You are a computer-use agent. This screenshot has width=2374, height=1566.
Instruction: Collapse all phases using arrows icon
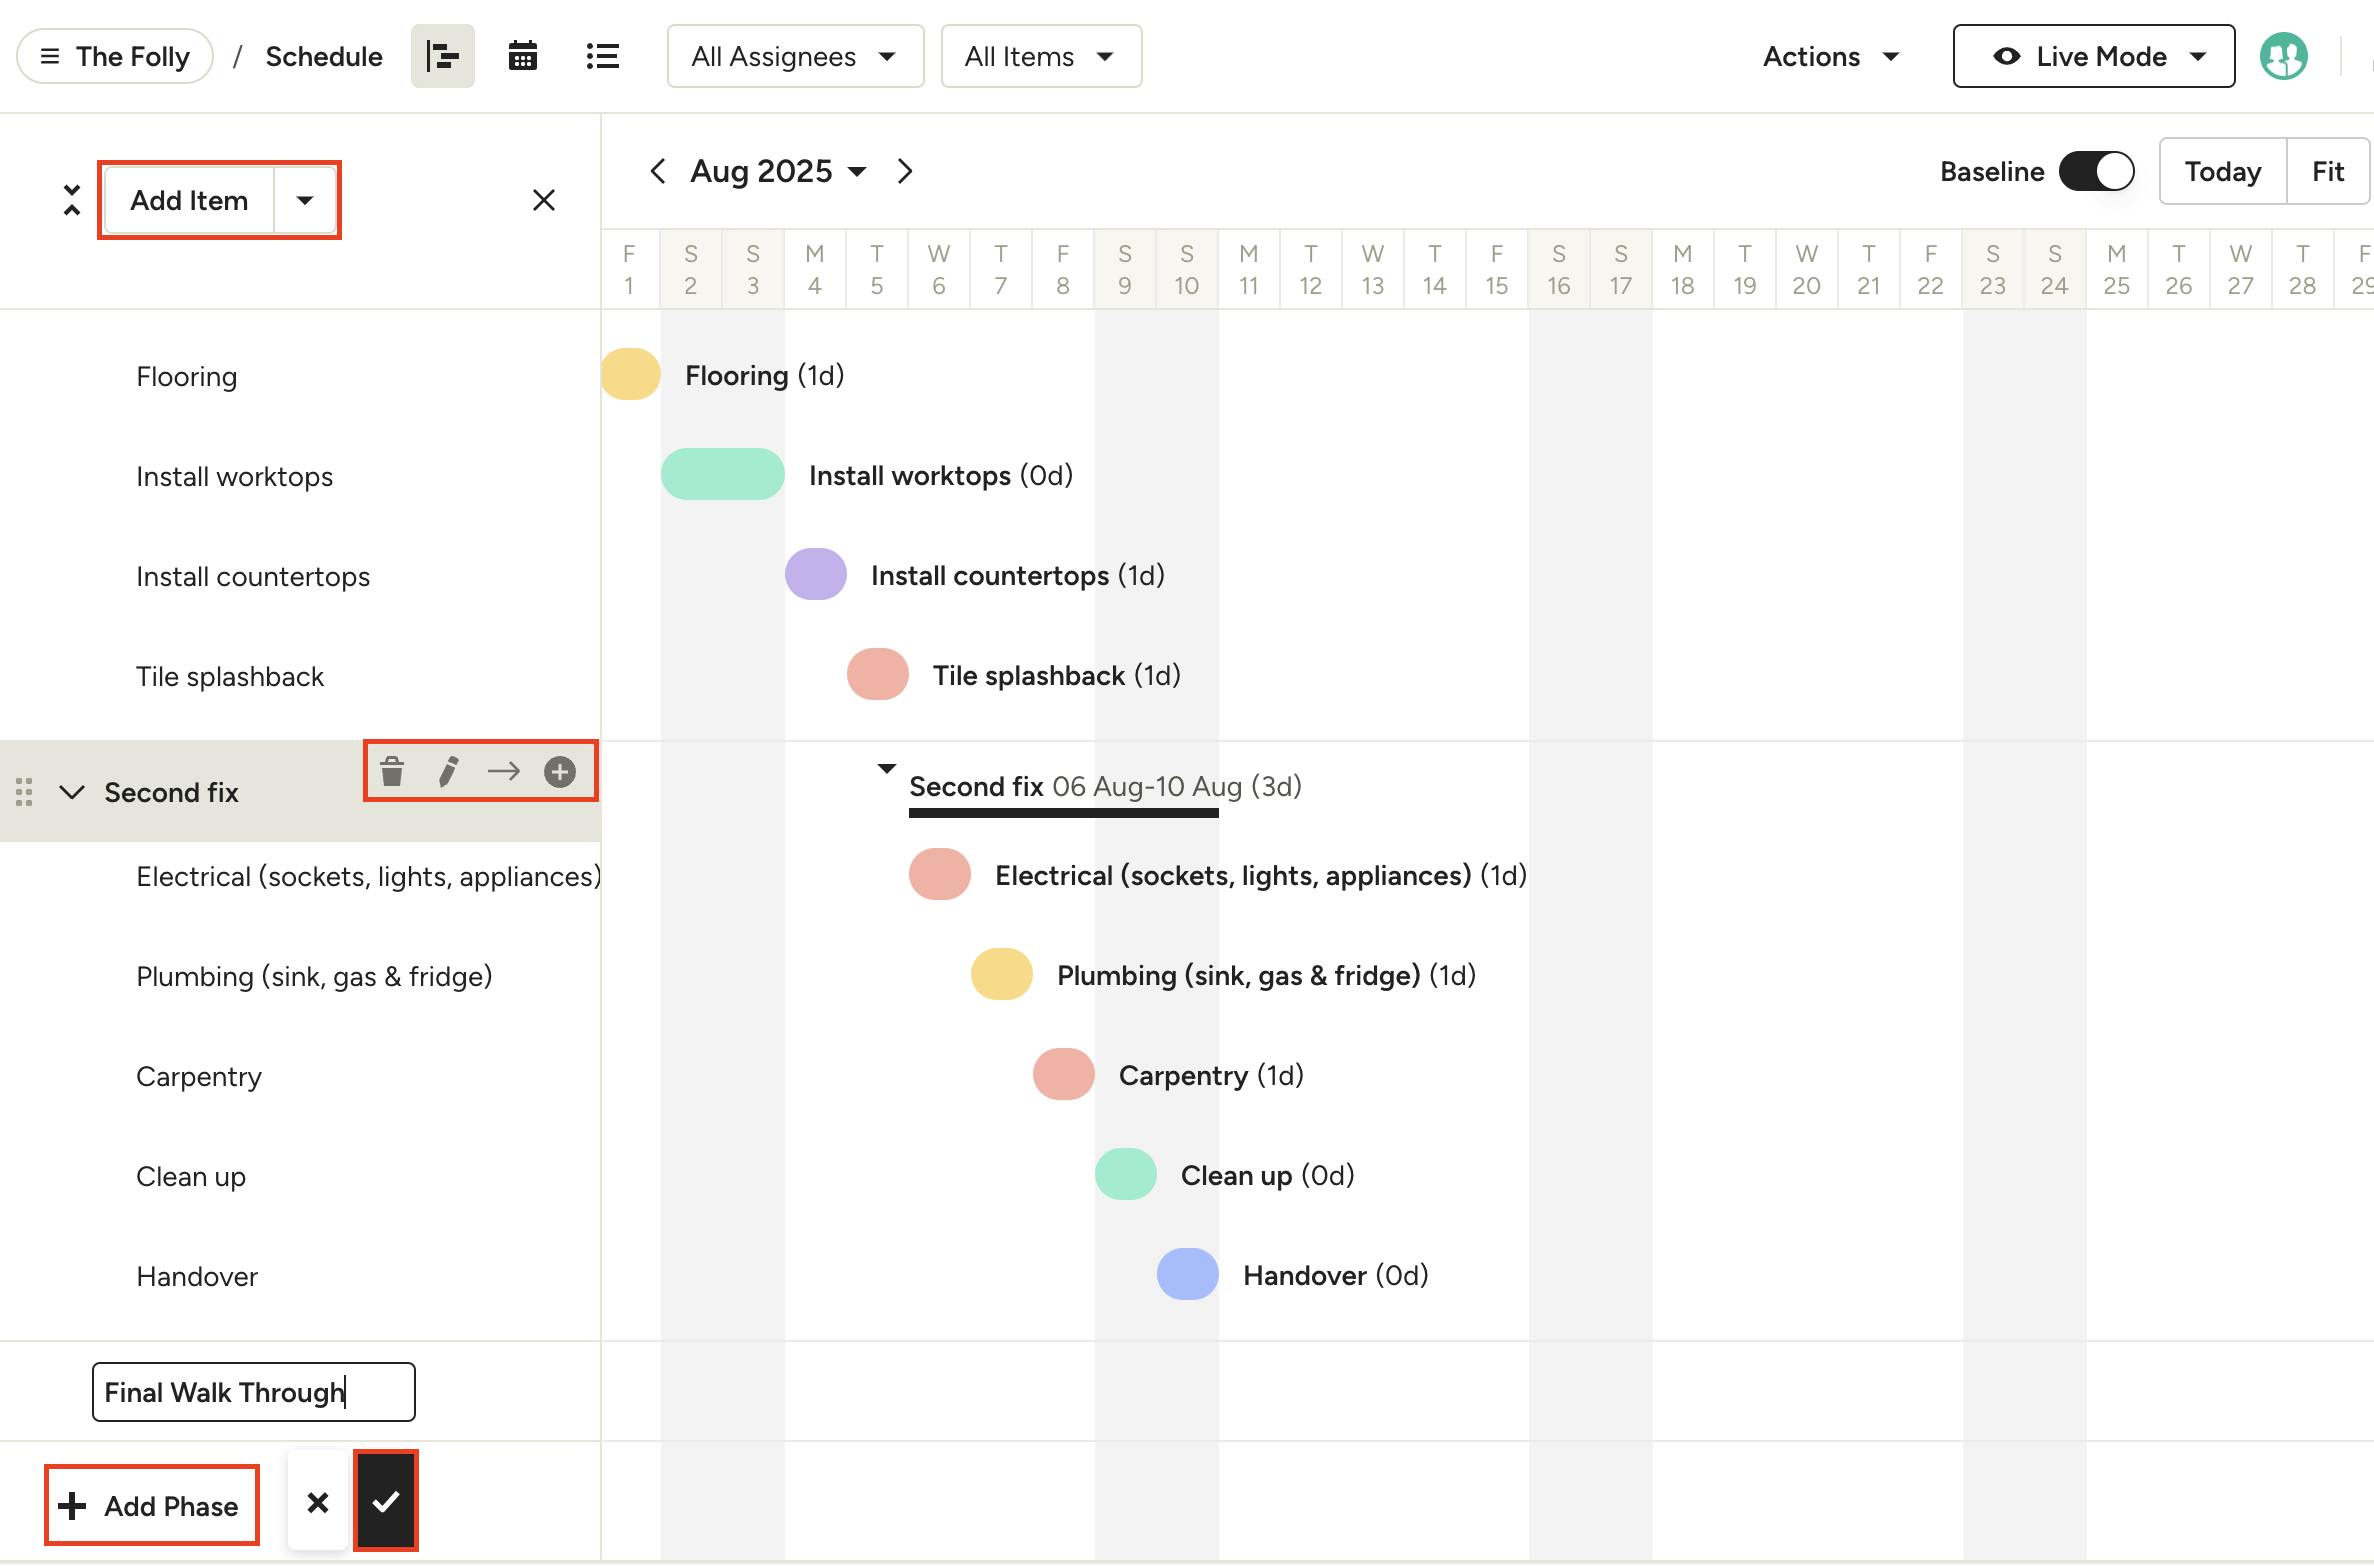(x=71, y=199)
